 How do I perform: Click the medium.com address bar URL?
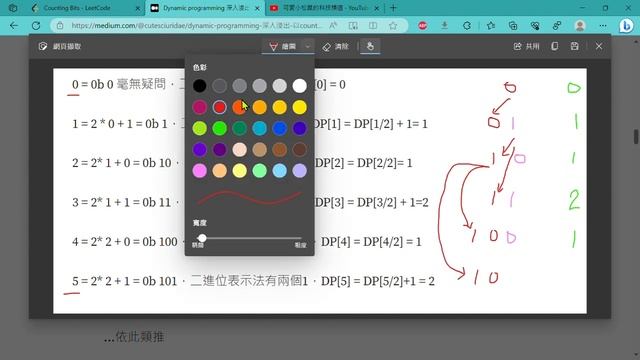point(196,25)
